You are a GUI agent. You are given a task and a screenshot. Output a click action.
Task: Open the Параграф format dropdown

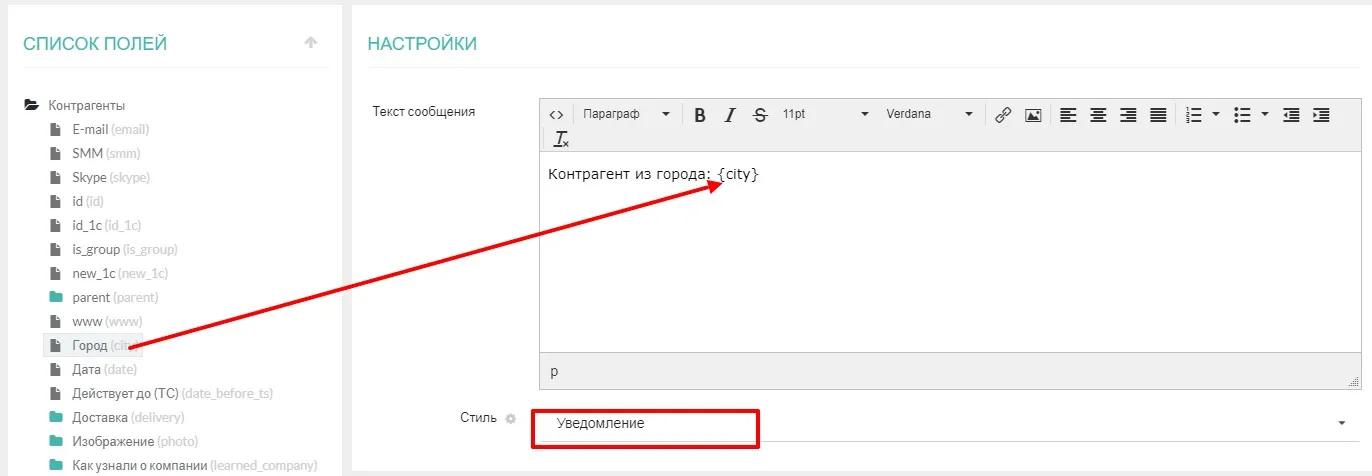coord(626,115)
